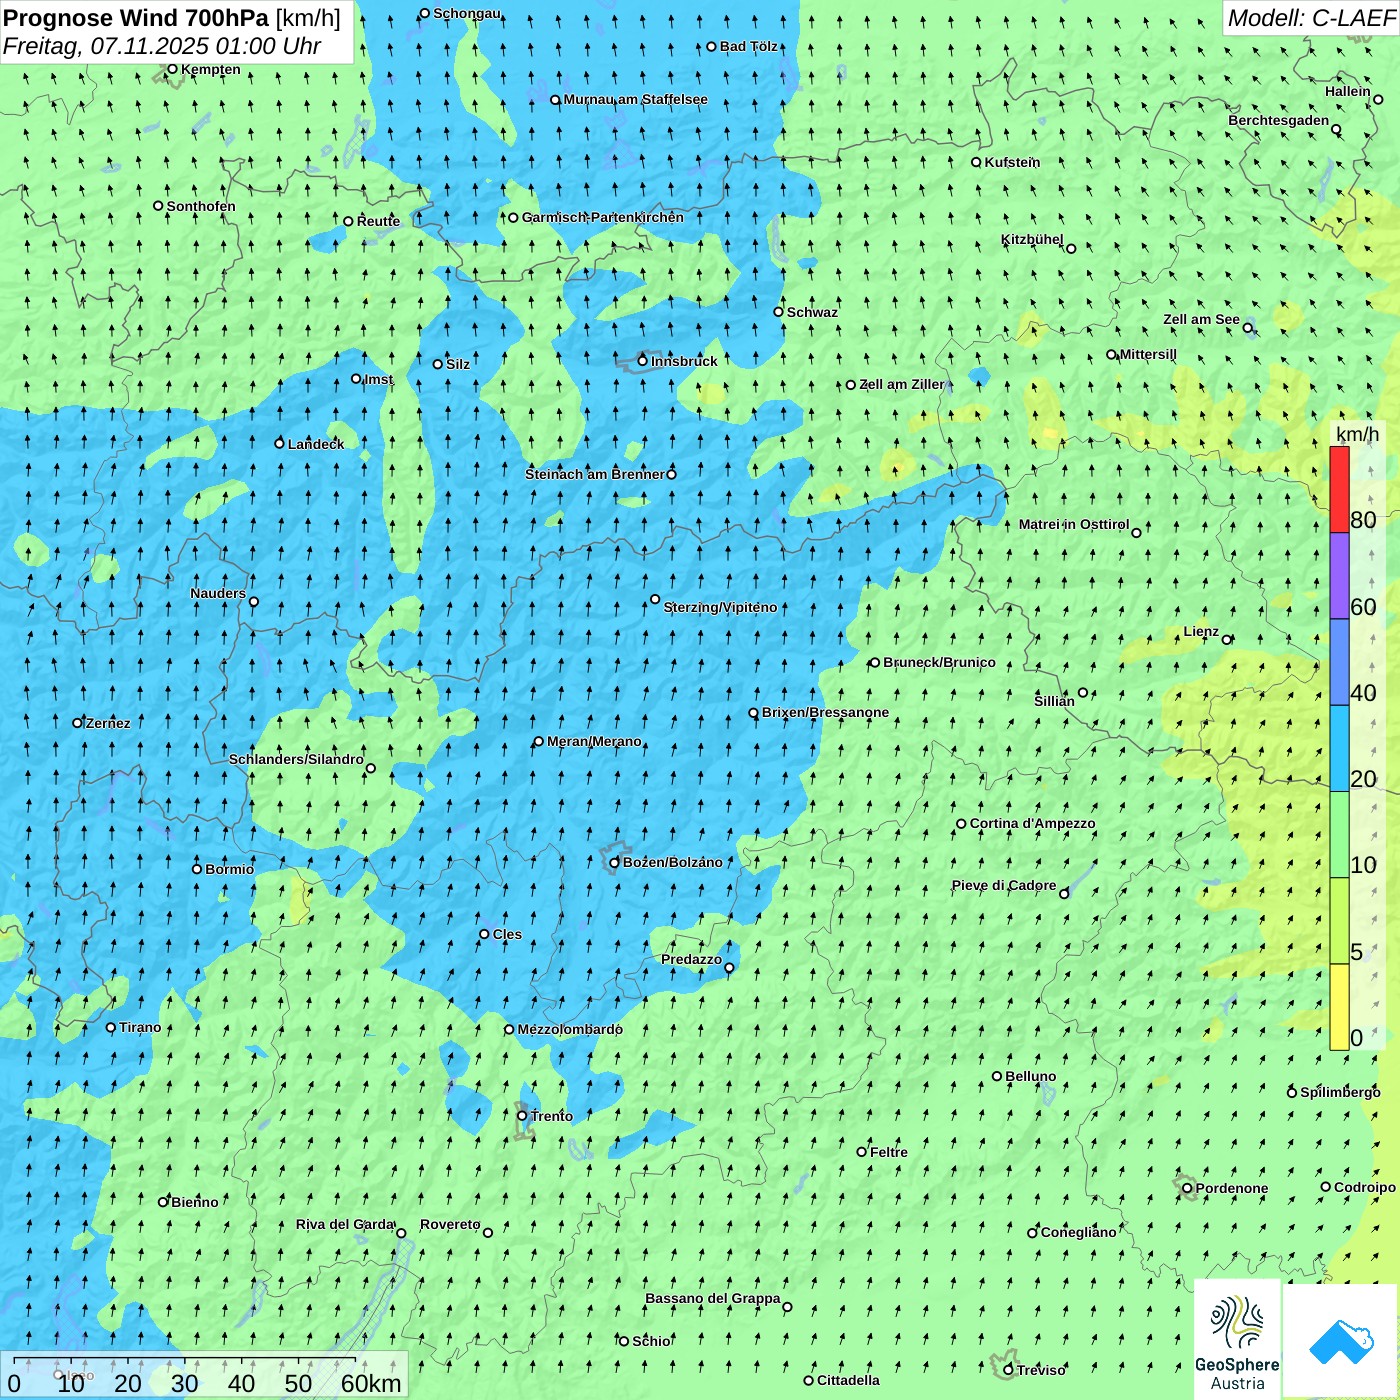Click the Cles location dot
This screenshot has height=1400, width=1400.
click(484, 934)
